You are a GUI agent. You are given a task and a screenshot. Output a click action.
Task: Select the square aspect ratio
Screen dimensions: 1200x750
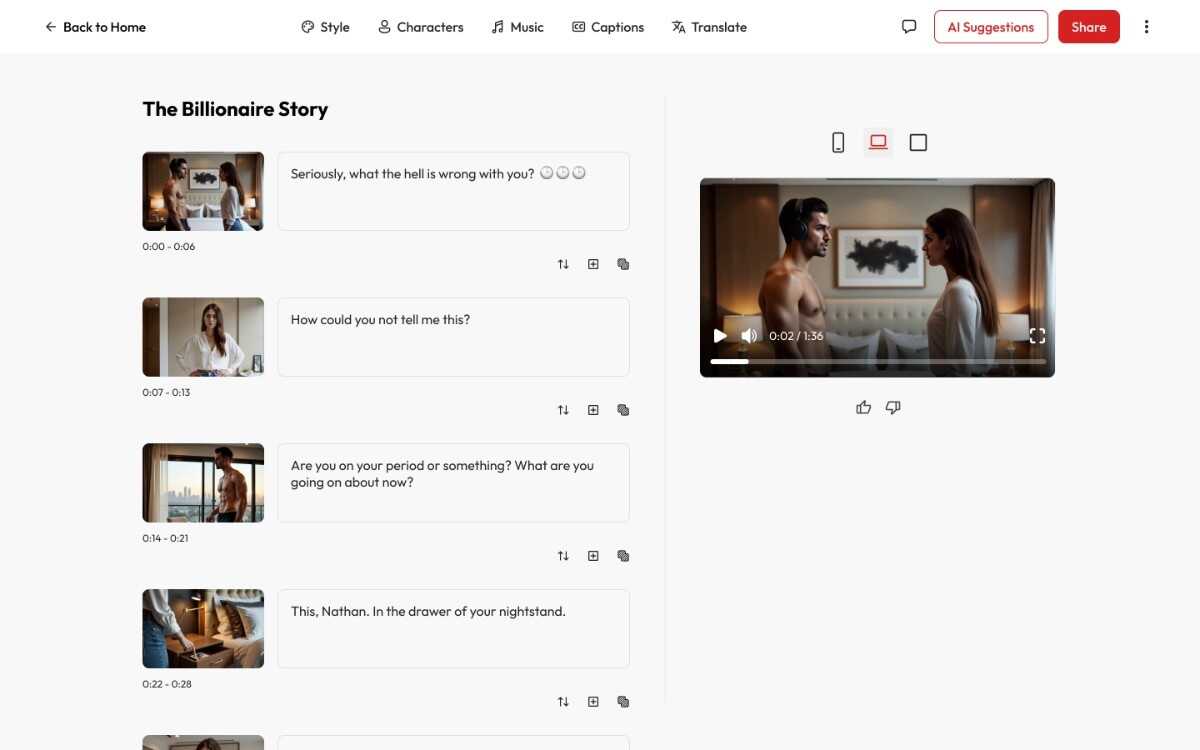pyautogui.click(x=918, y=143)
